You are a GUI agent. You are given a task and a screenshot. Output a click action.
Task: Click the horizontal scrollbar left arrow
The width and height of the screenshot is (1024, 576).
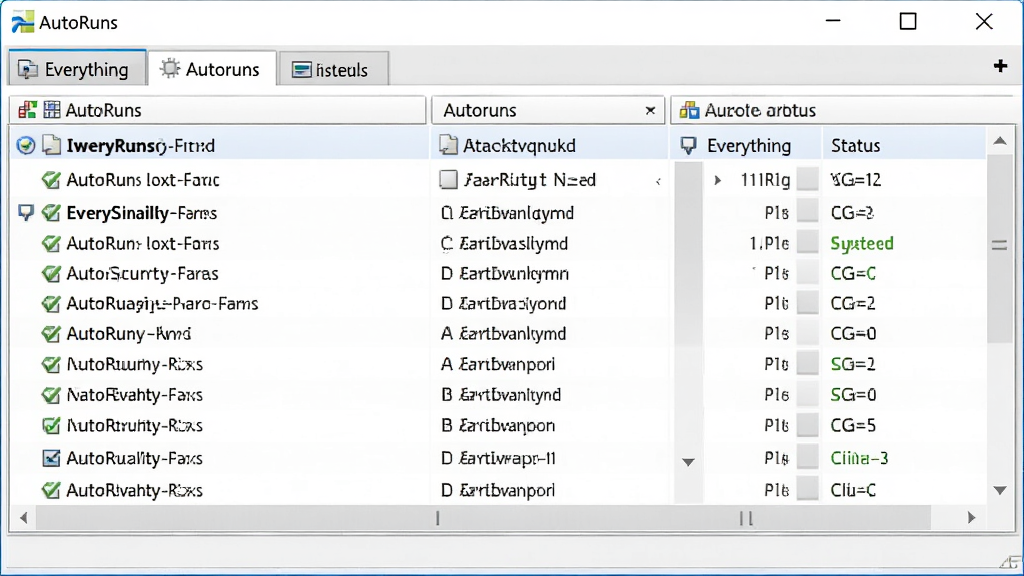(x=24, y=518)
